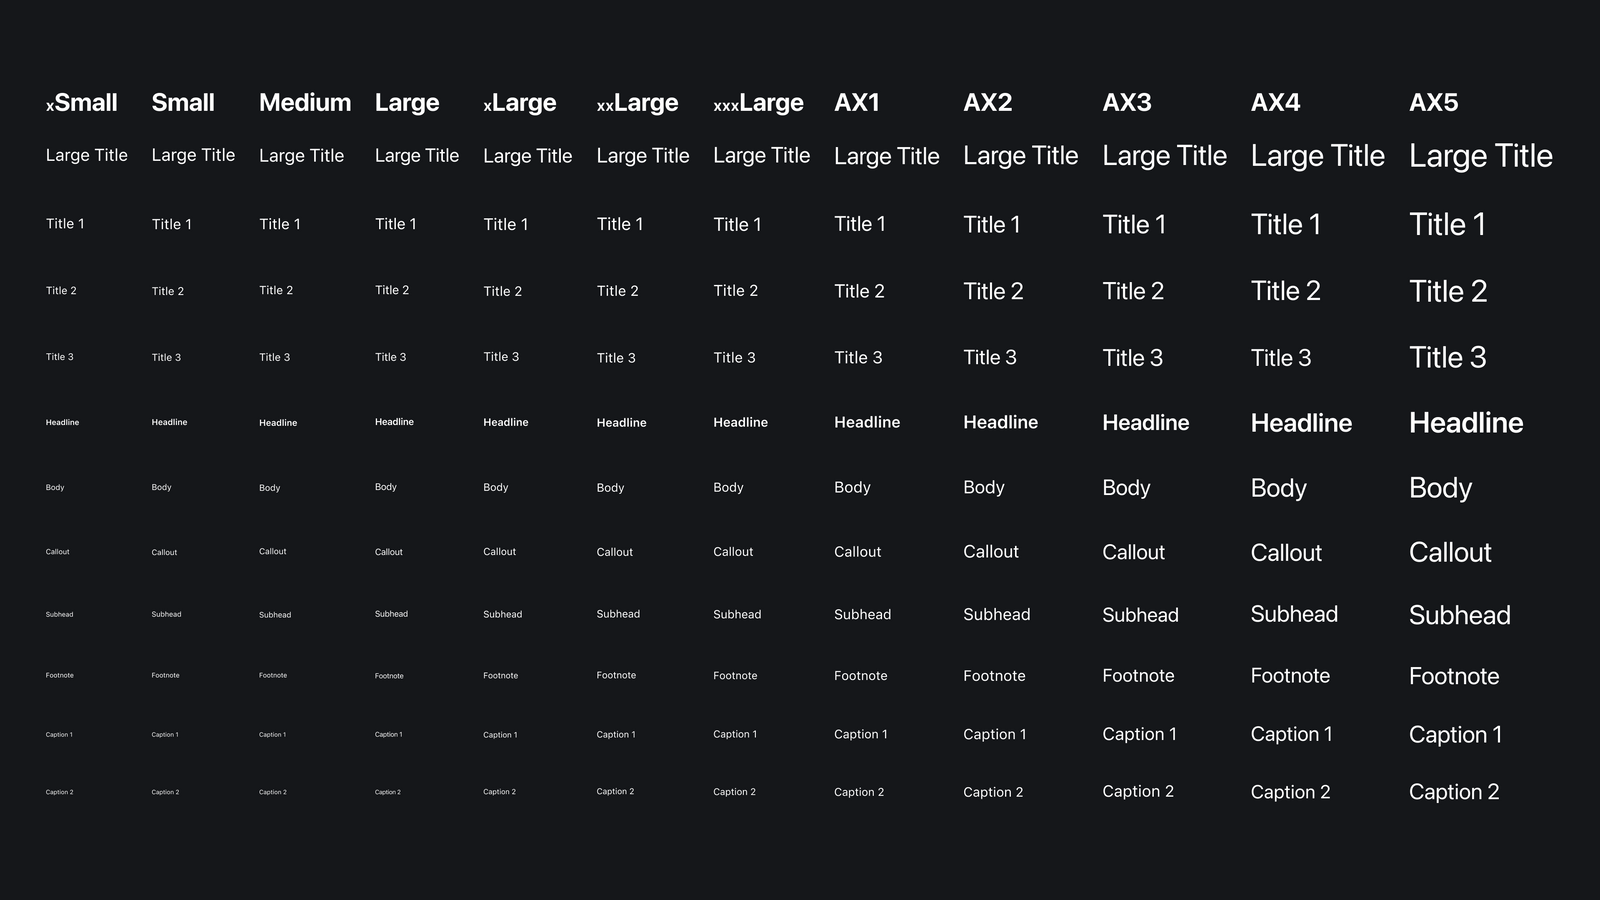Image resolution: width=1600 pixels, height=900 pixels.
Task: Click Callout in the AX2 column
Action: pyautogui.click(x=990, y=551)
